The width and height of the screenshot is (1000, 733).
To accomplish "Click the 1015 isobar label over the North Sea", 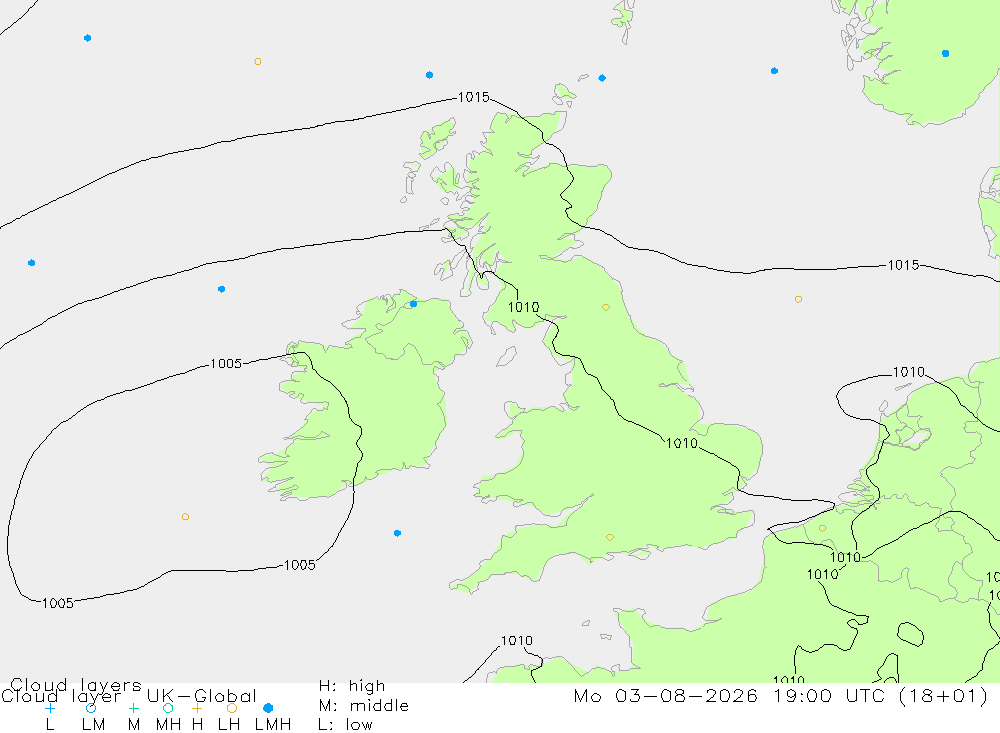I will (904, 265).
